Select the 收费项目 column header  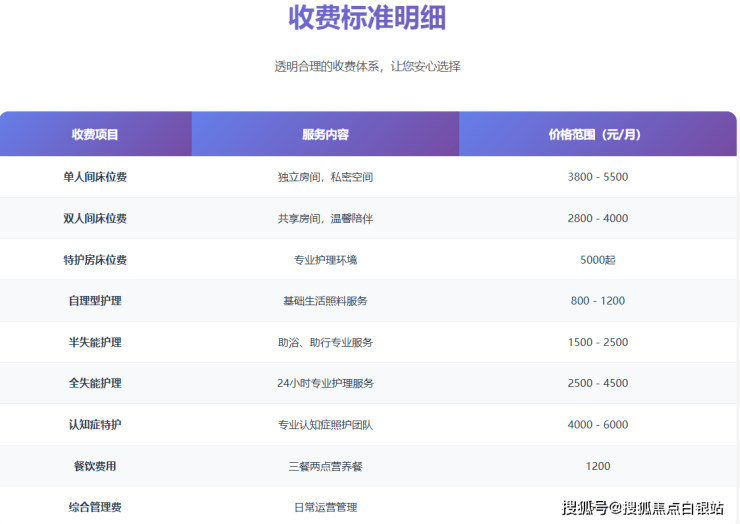[x=95, y=134]
